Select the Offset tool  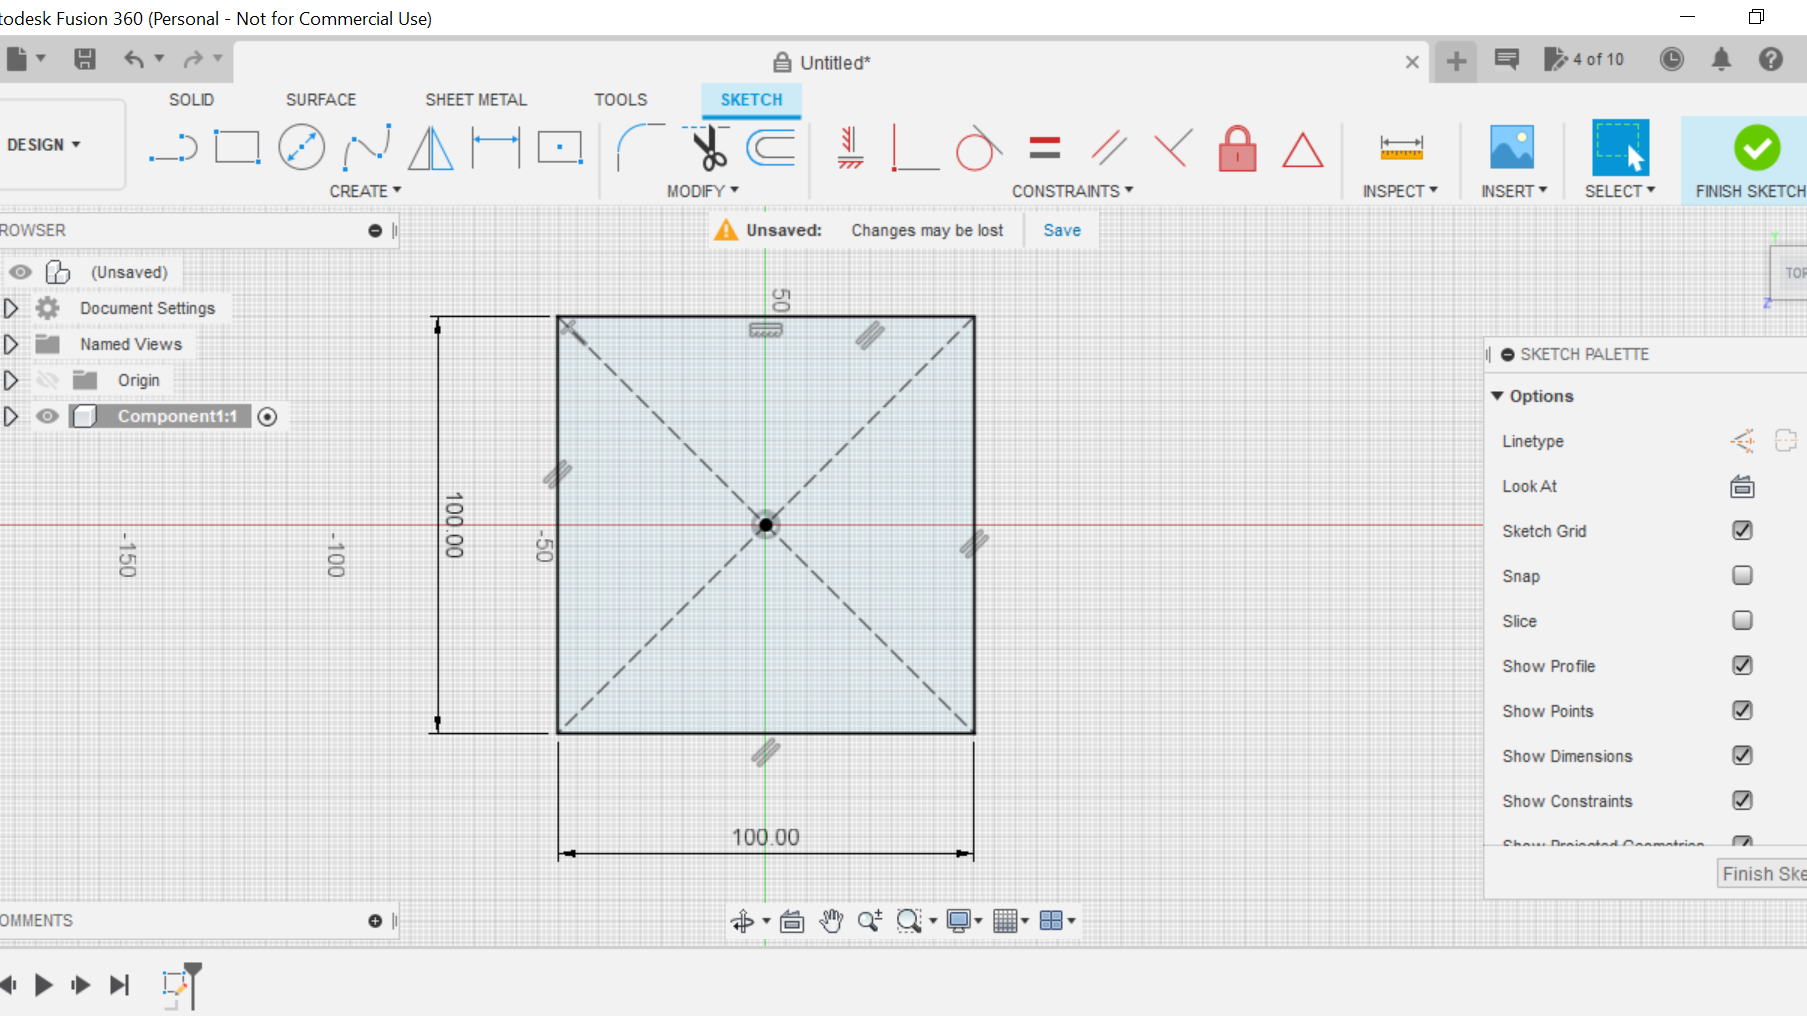point(770,148)
